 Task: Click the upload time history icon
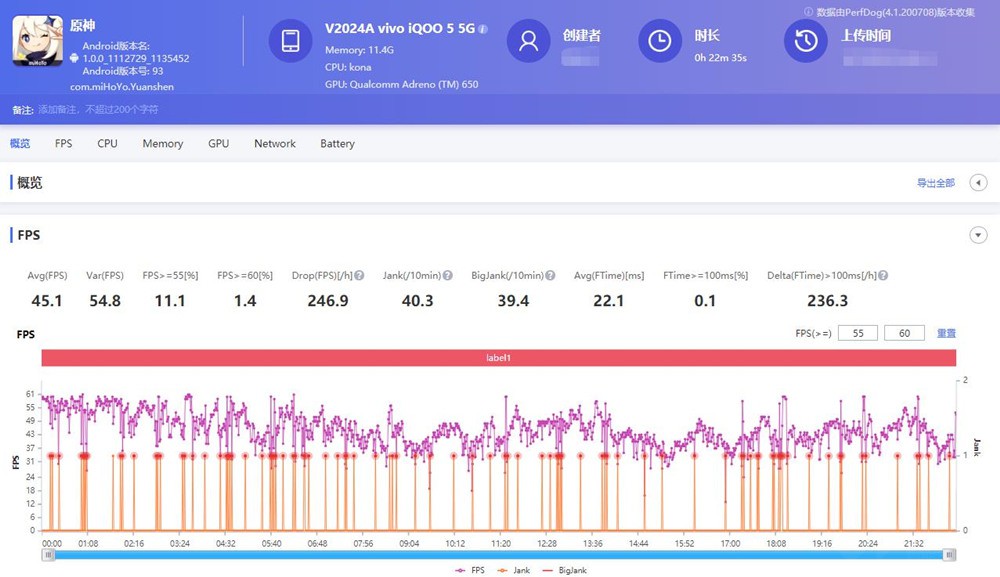coord(805,41)
